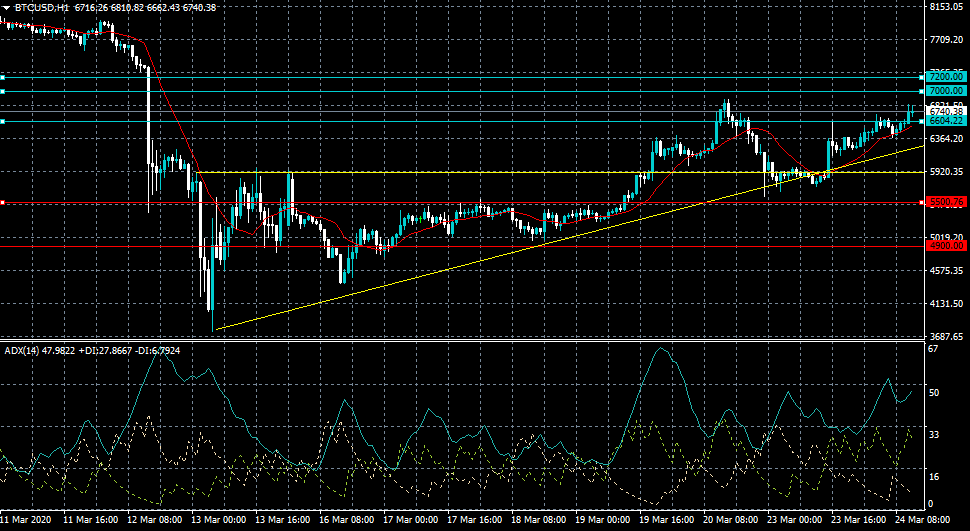Select the red 4900.00 horizontal line
This screenshot has height=531, width=970.
461,246
